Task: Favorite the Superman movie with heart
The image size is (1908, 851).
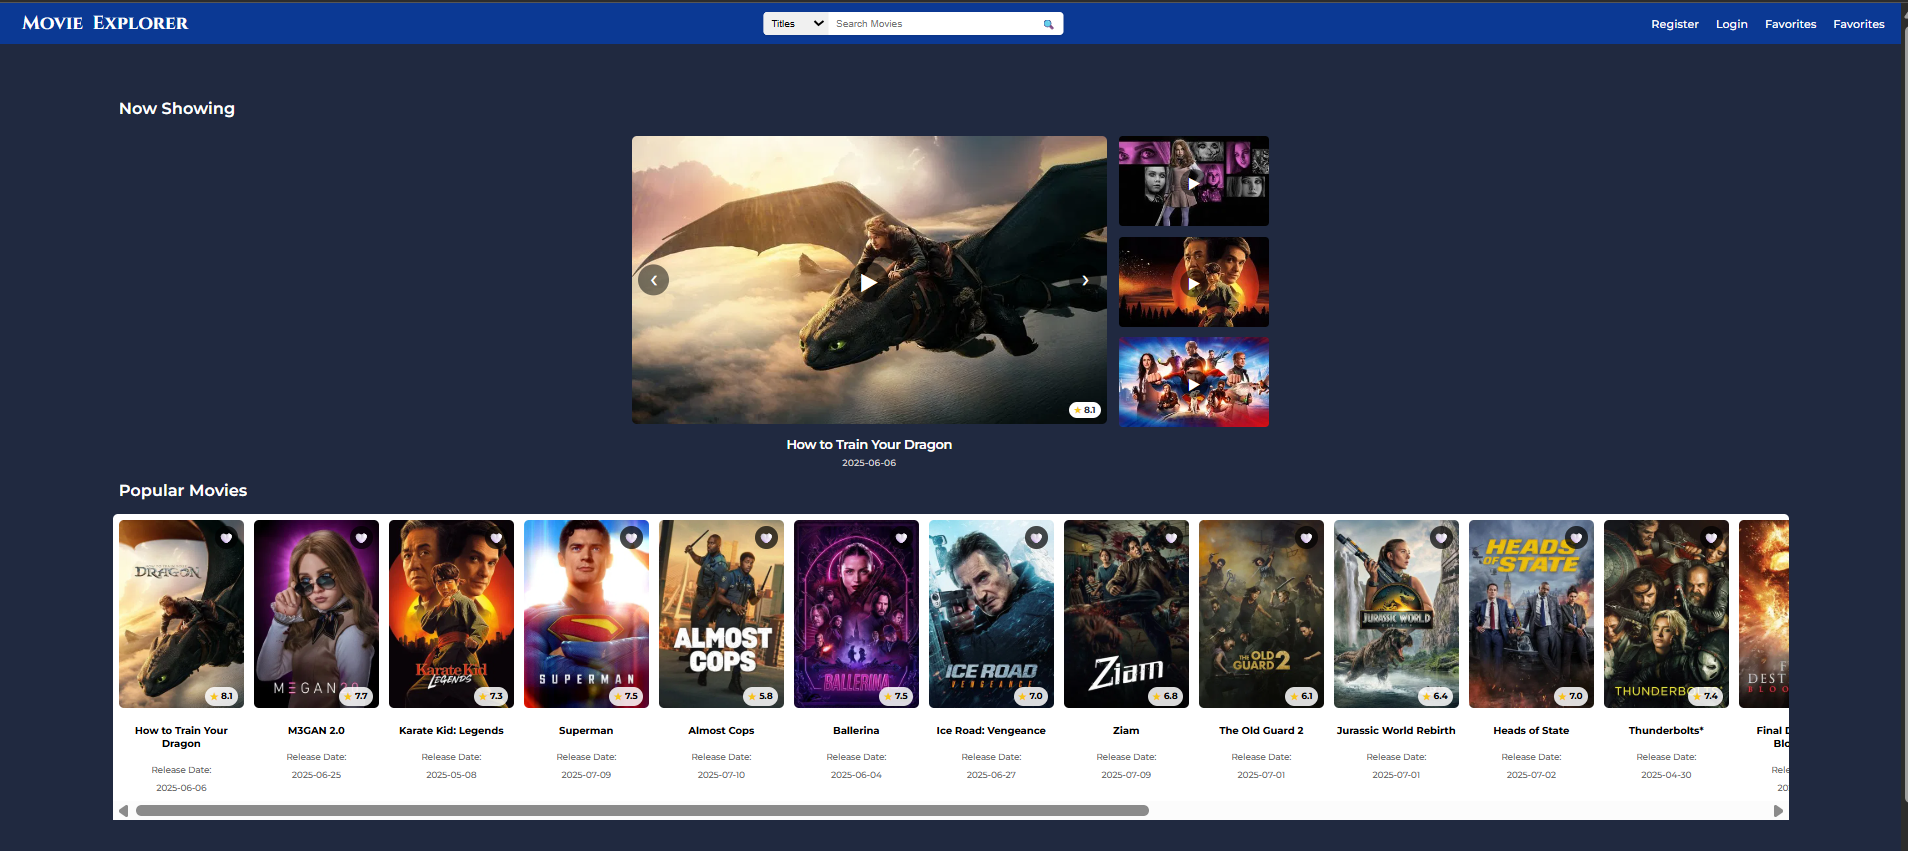Action: click(x=631, y=538)
